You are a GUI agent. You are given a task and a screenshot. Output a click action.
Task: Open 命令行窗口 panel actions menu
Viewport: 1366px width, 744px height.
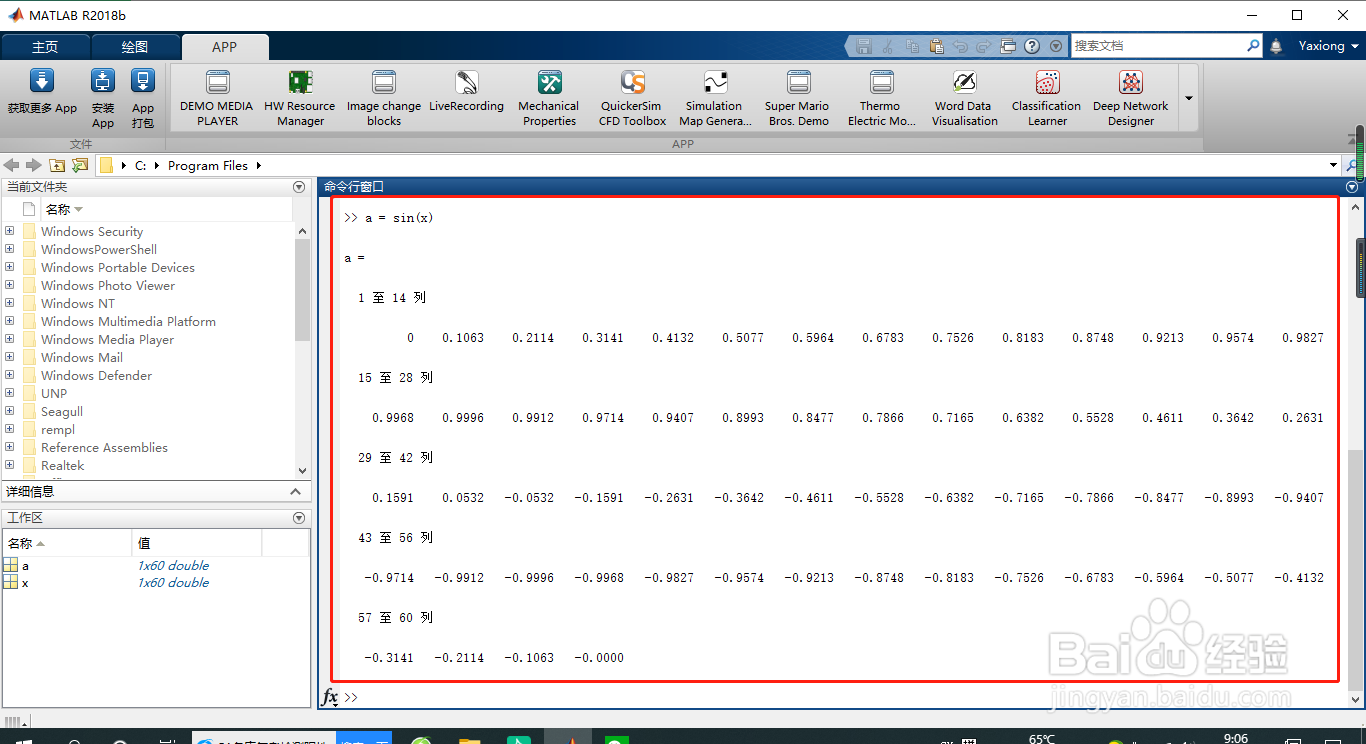[x=1352, y=187]
